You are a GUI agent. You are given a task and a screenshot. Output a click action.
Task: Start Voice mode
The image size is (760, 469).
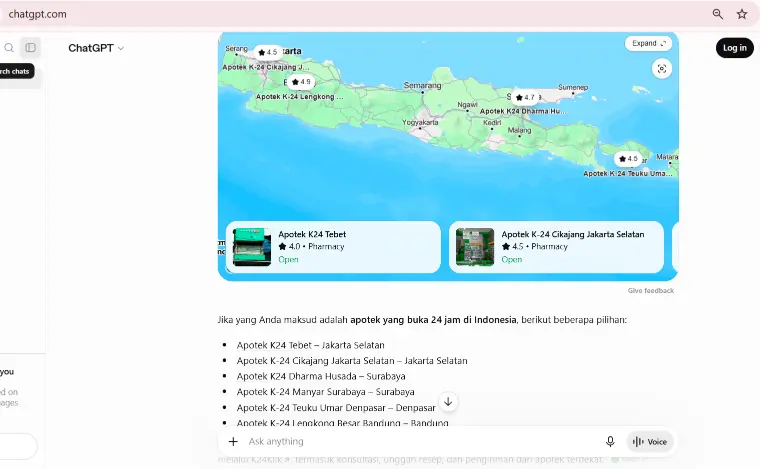(650, 441)
